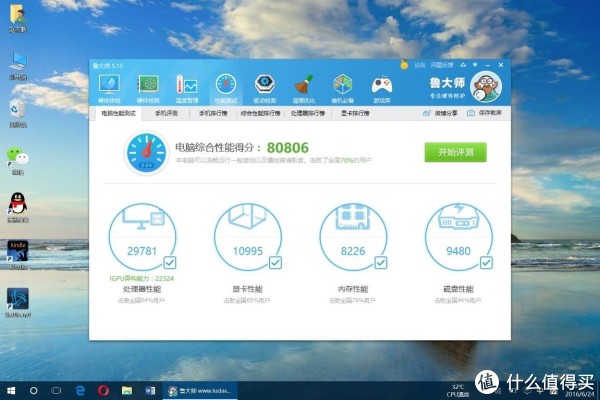Open Word from the taskbar
This screenshot has height=400, width=600.
coord(150,390)
